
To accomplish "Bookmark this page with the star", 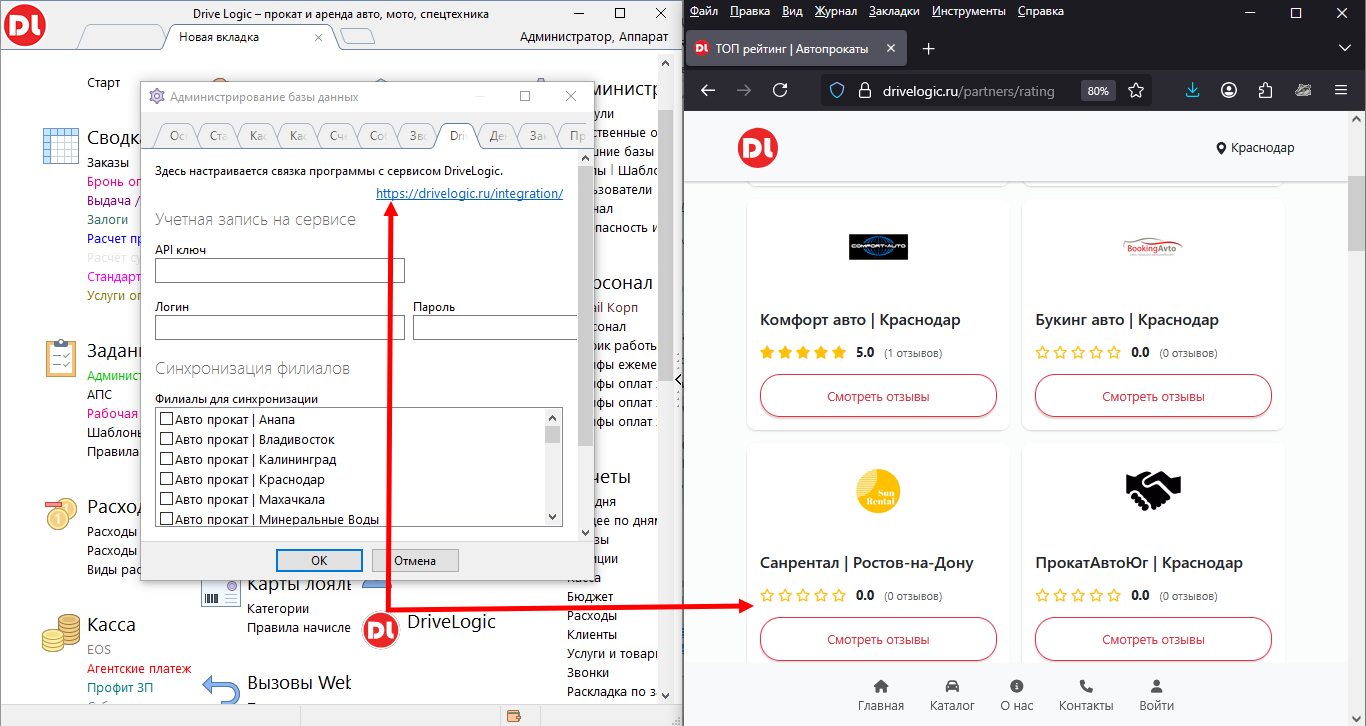I will click(1136, 90).
